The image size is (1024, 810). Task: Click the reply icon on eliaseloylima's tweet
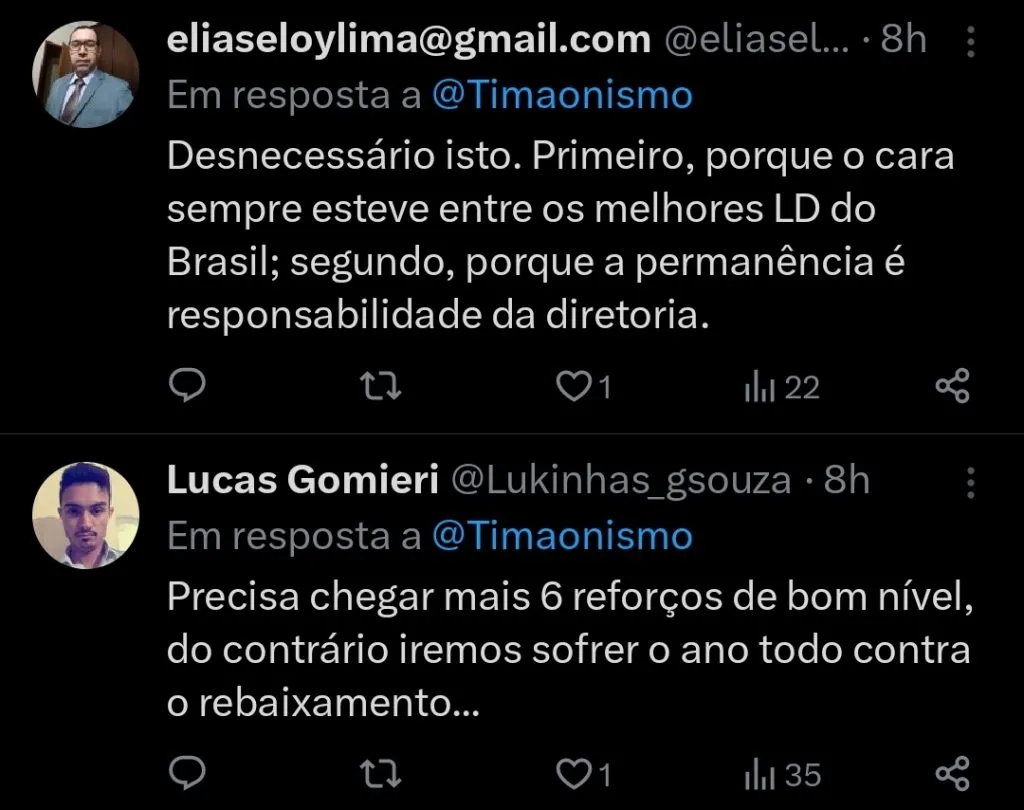point(188,385)
